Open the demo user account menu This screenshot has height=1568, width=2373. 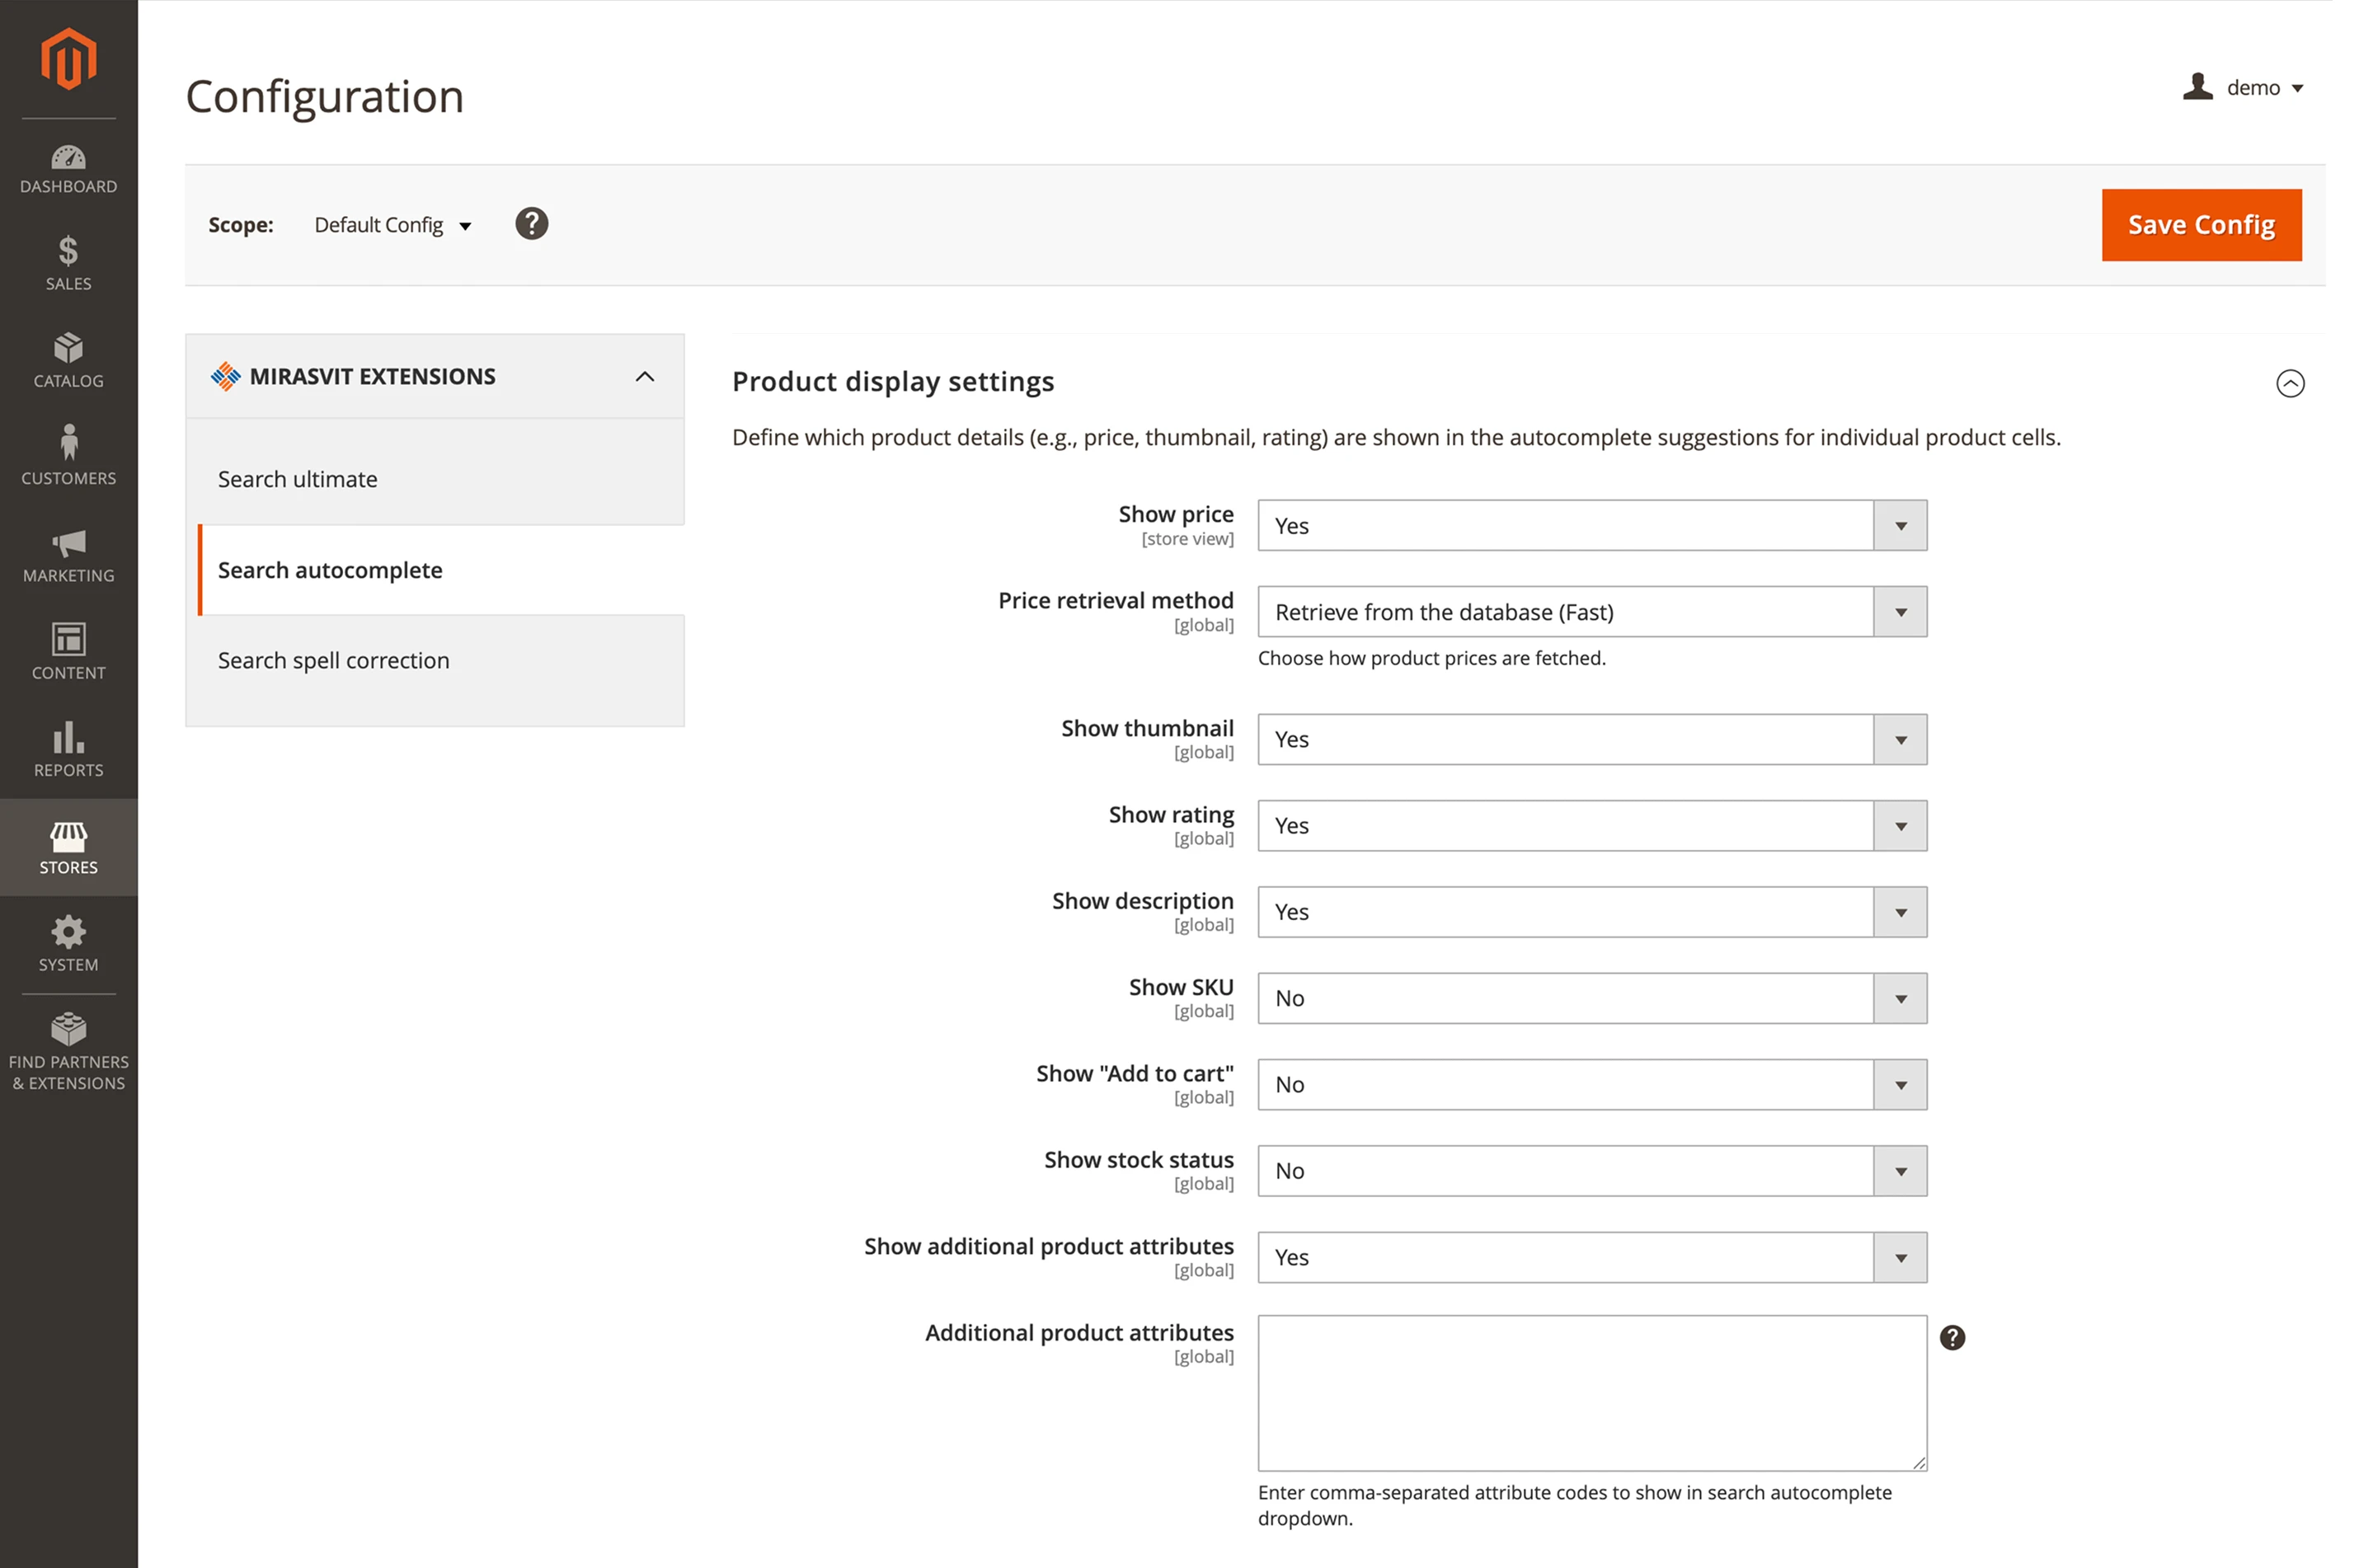(2246, 87)
